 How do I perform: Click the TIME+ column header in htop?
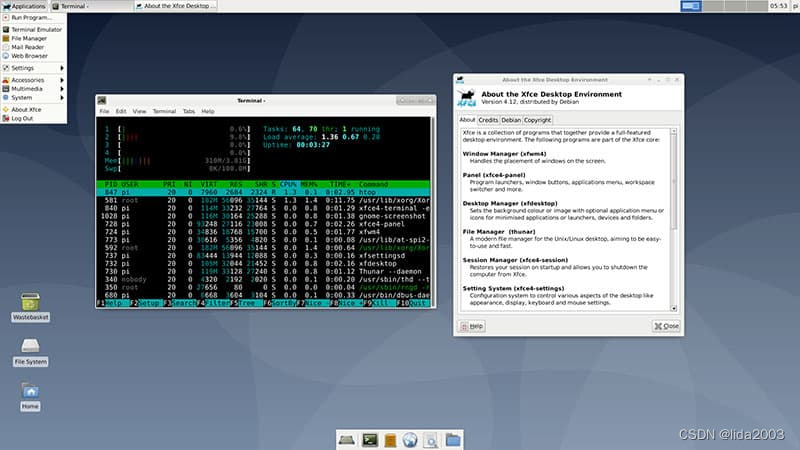pyautogui.click(x=340, y=184)
